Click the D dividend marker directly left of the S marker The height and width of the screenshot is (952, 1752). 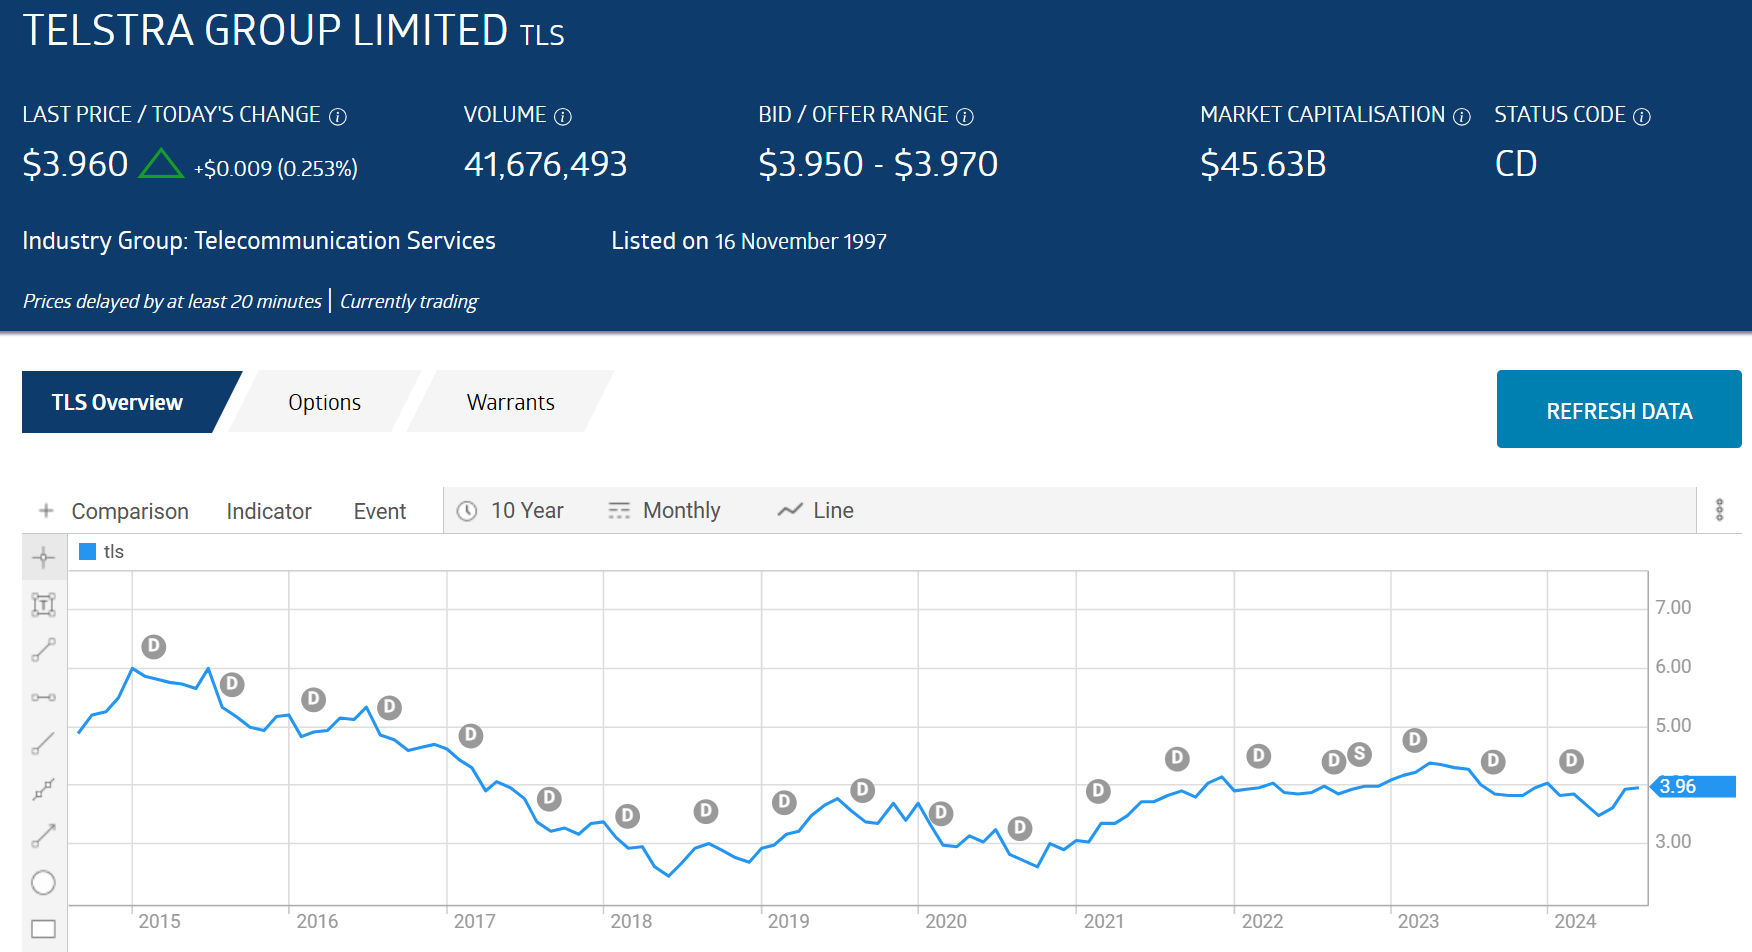click(x=1334, y=762)
